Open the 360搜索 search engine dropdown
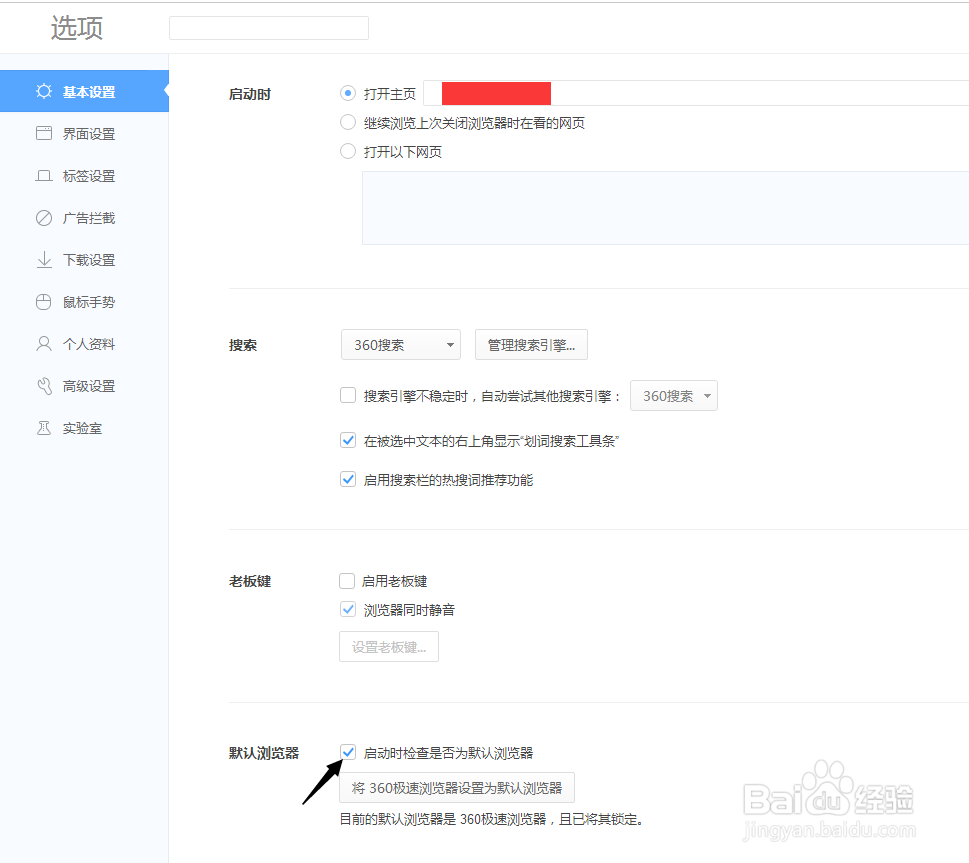This screenshot has width=969, height=863. click(x=400, y=344)
